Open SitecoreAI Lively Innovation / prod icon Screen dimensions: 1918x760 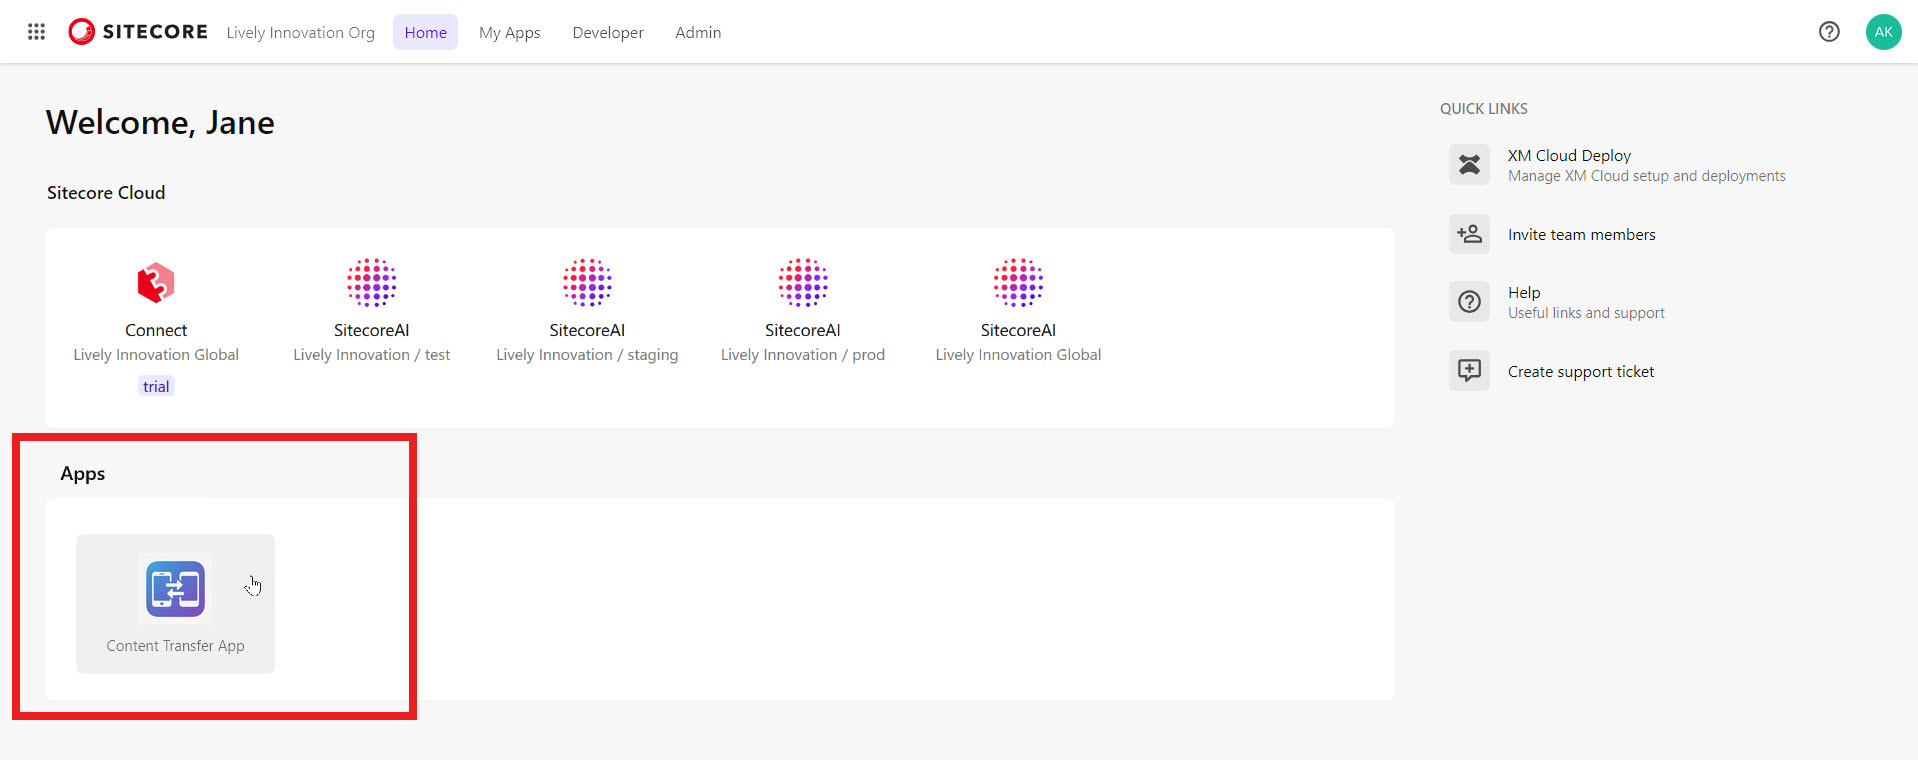(x=803, y=283)
